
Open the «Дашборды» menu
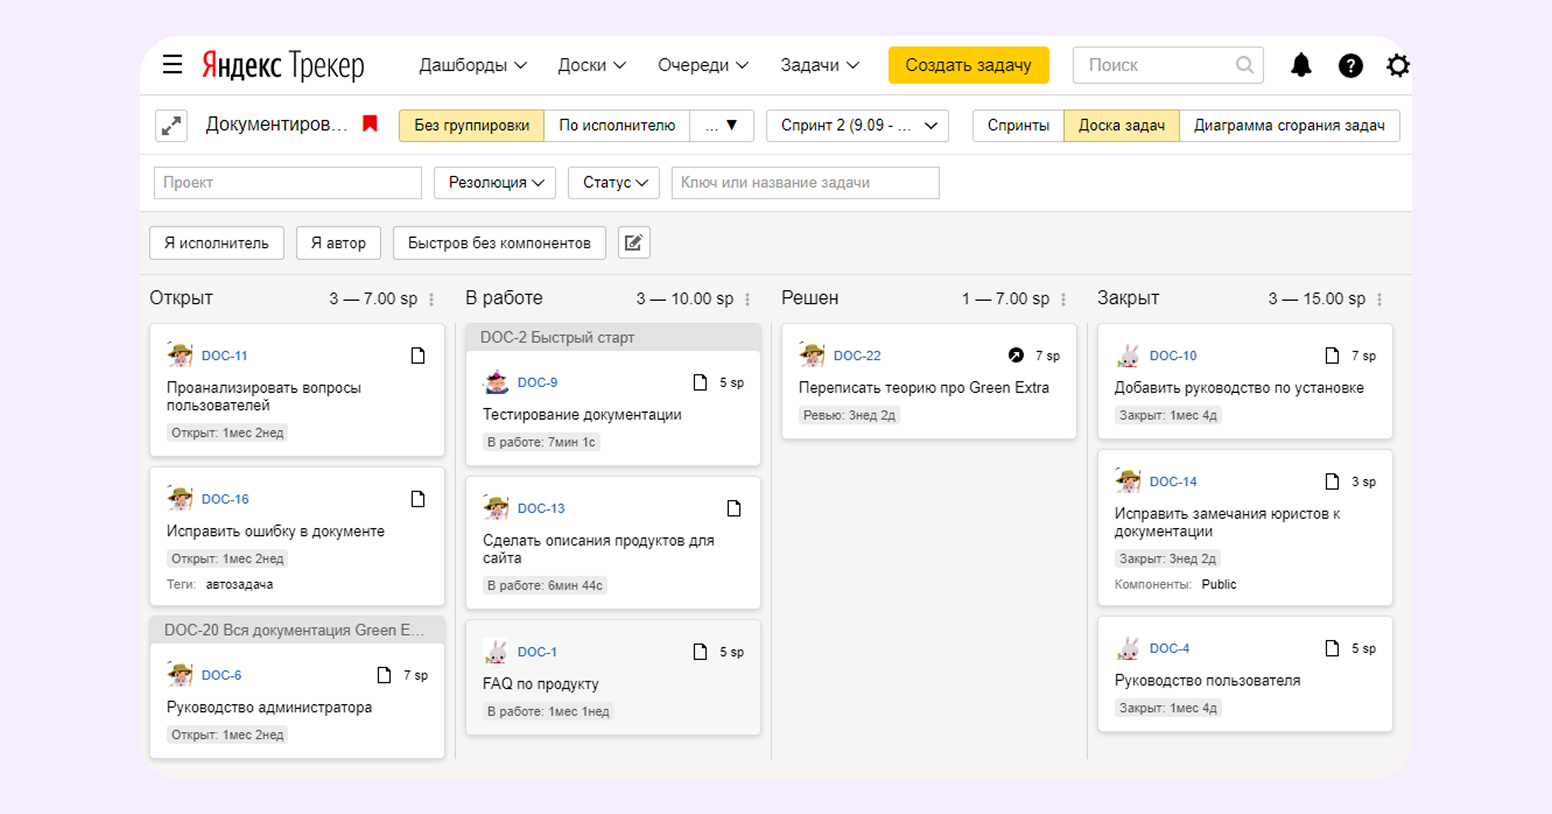coord(472,65)
